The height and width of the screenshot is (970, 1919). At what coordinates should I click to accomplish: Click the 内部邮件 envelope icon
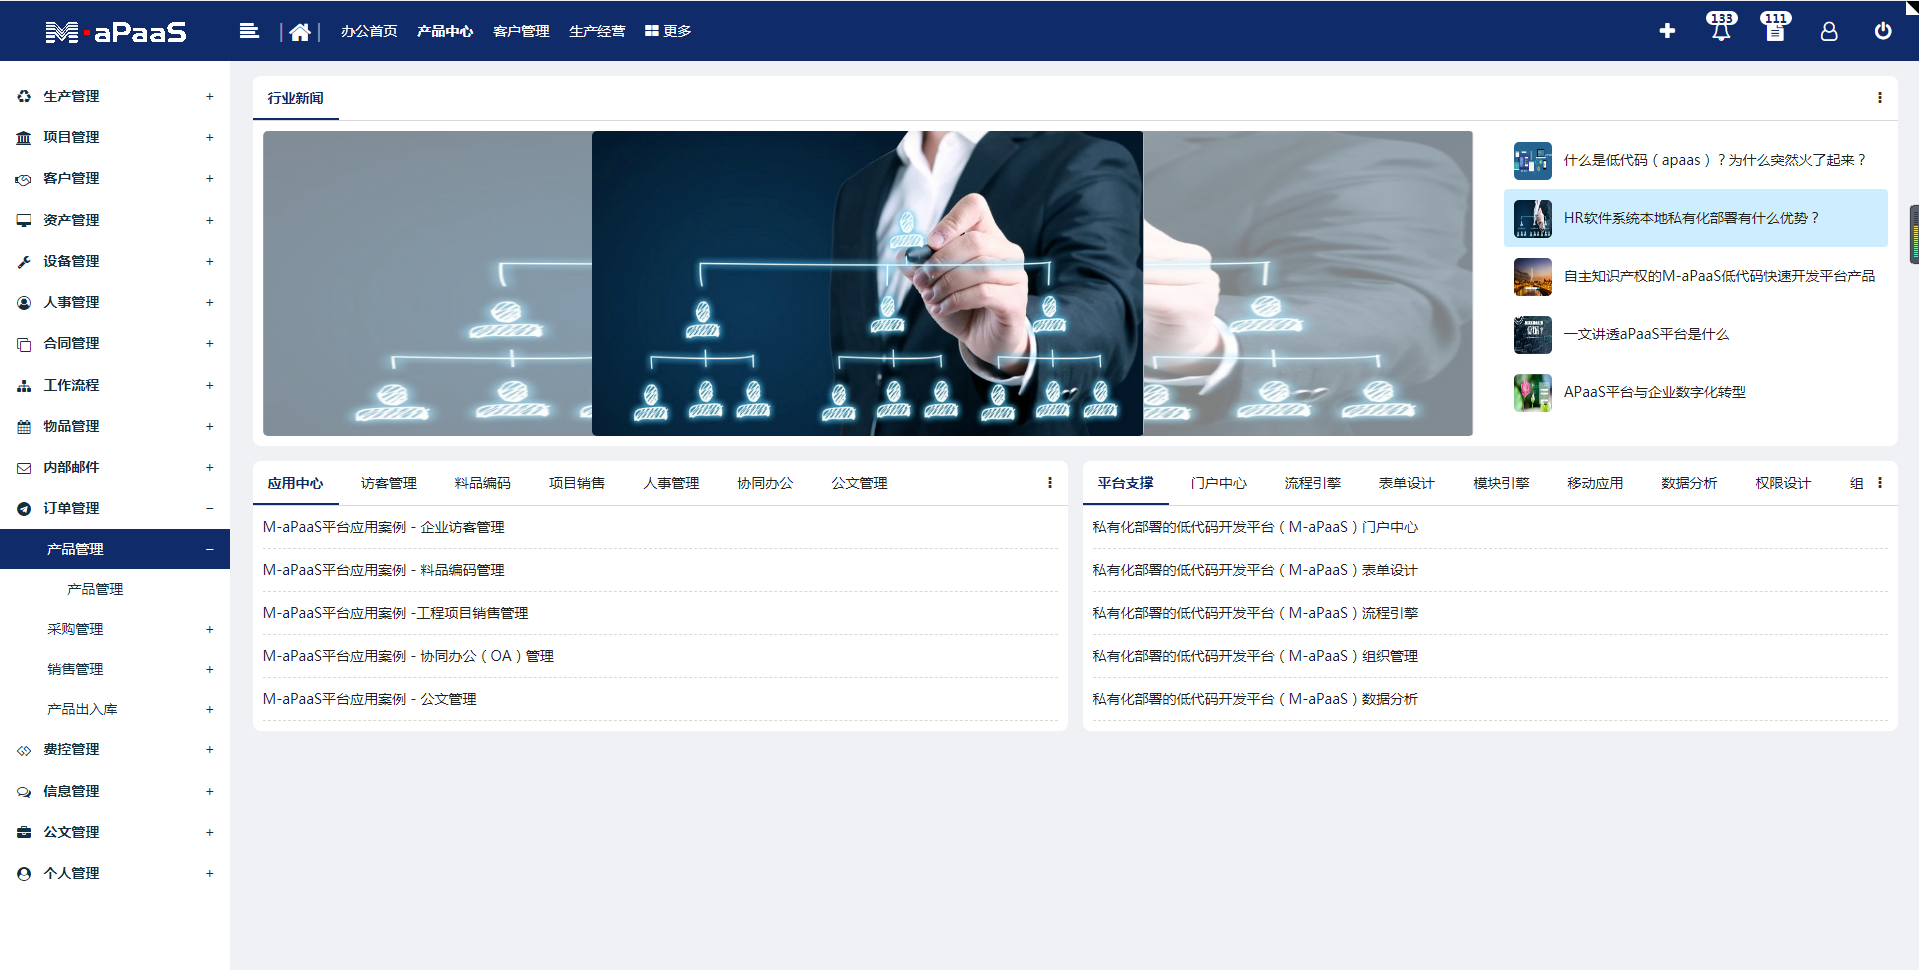(24, 468)
